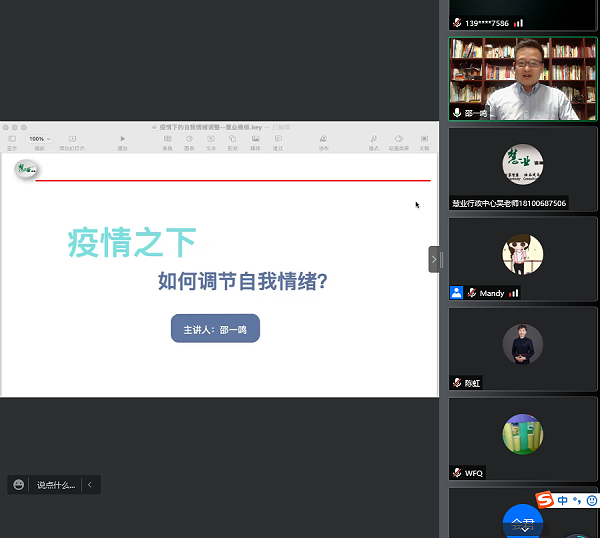600x538 pixels.
Task: Click the Text insert toolbar icon
Action: (211, 139)
